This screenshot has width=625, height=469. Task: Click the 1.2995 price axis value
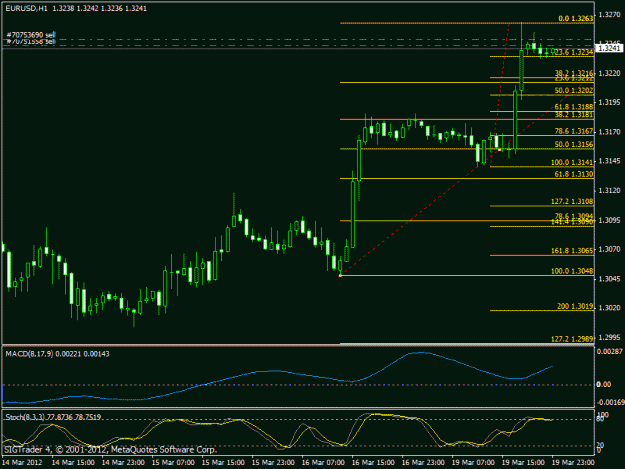[x=609, y=337]
